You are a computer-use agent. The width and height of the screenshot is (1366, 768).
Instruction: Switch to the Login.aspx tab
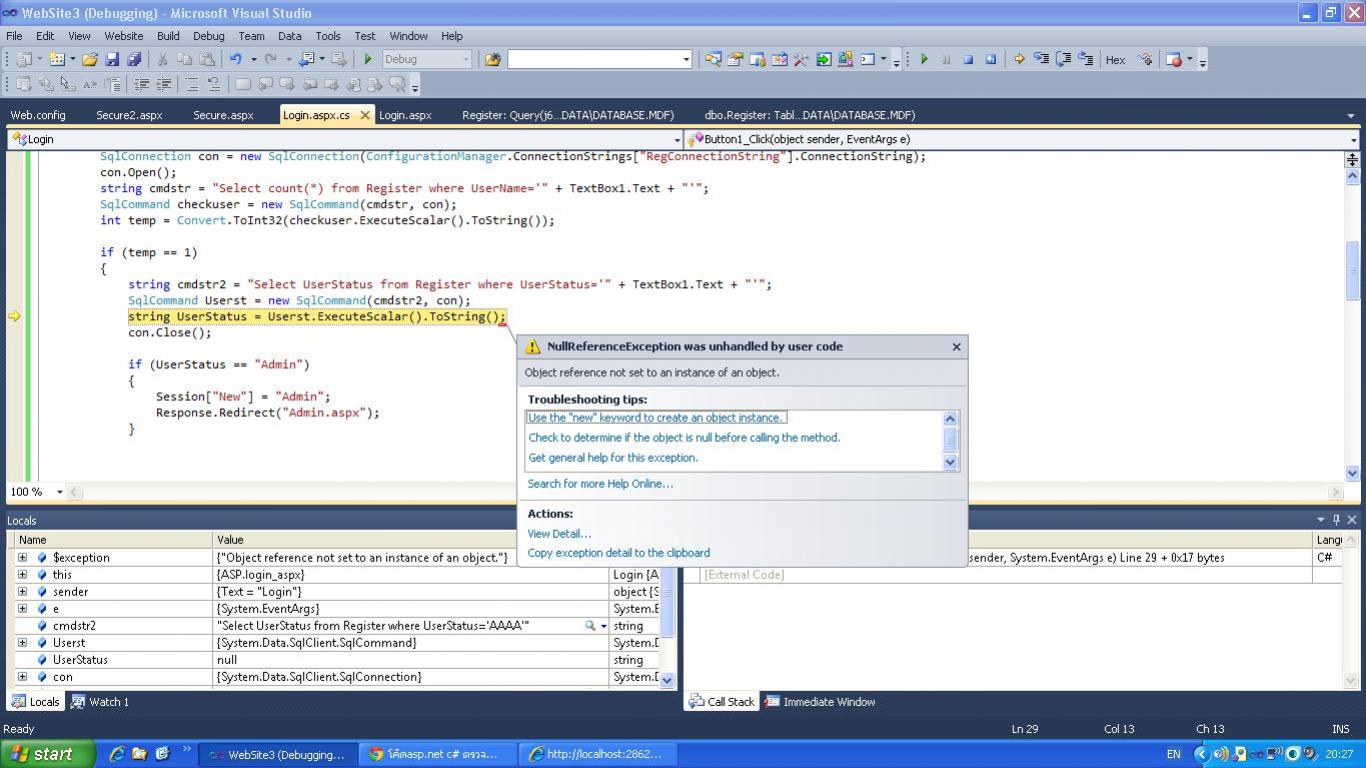click(x=405, y=115)
